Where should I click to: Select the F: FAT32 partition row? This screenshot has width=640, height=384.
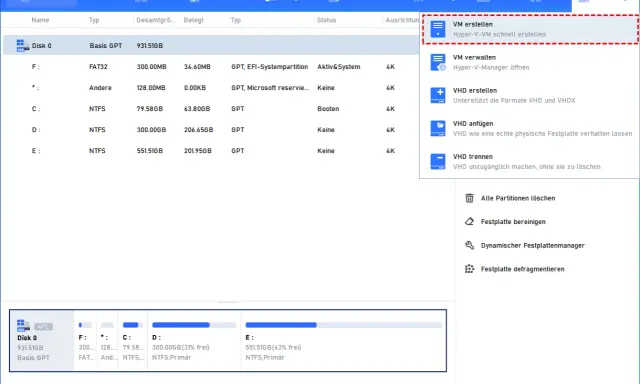pyautogui.click(x=211, y=67)
